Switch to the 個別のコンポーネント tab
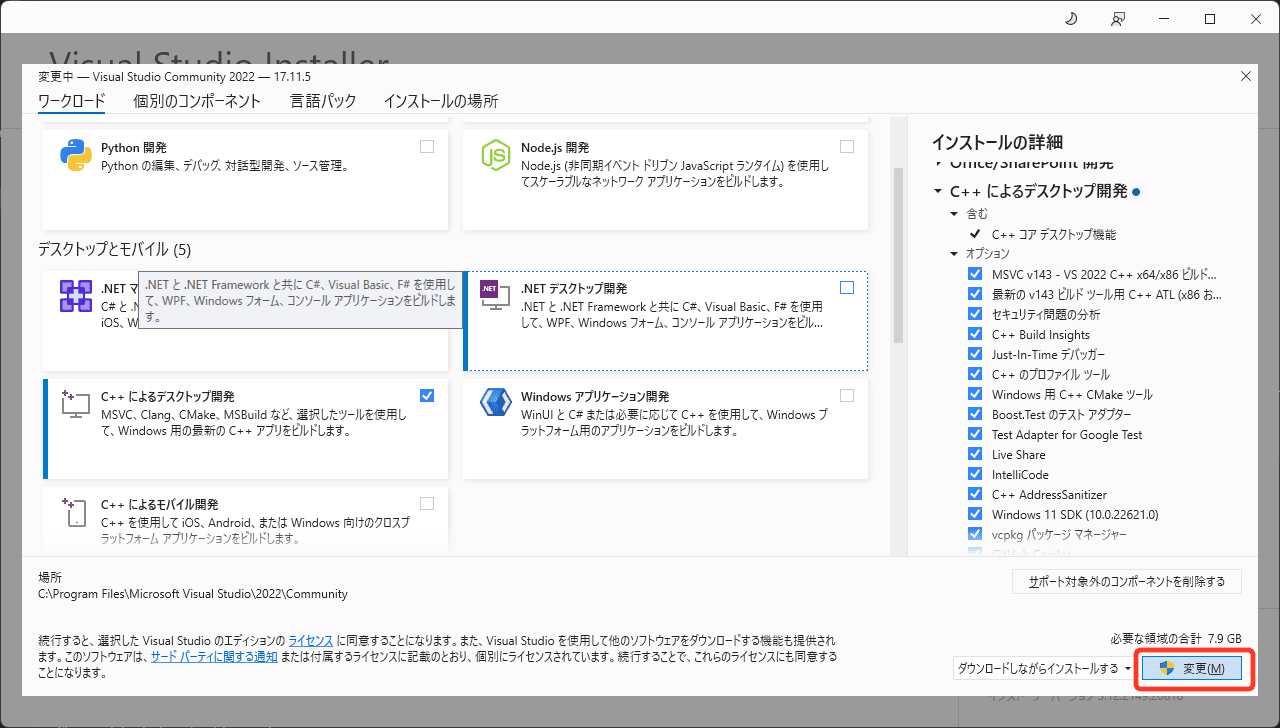The width and height of the screenshot is (1280, 728). coord(196,101)
